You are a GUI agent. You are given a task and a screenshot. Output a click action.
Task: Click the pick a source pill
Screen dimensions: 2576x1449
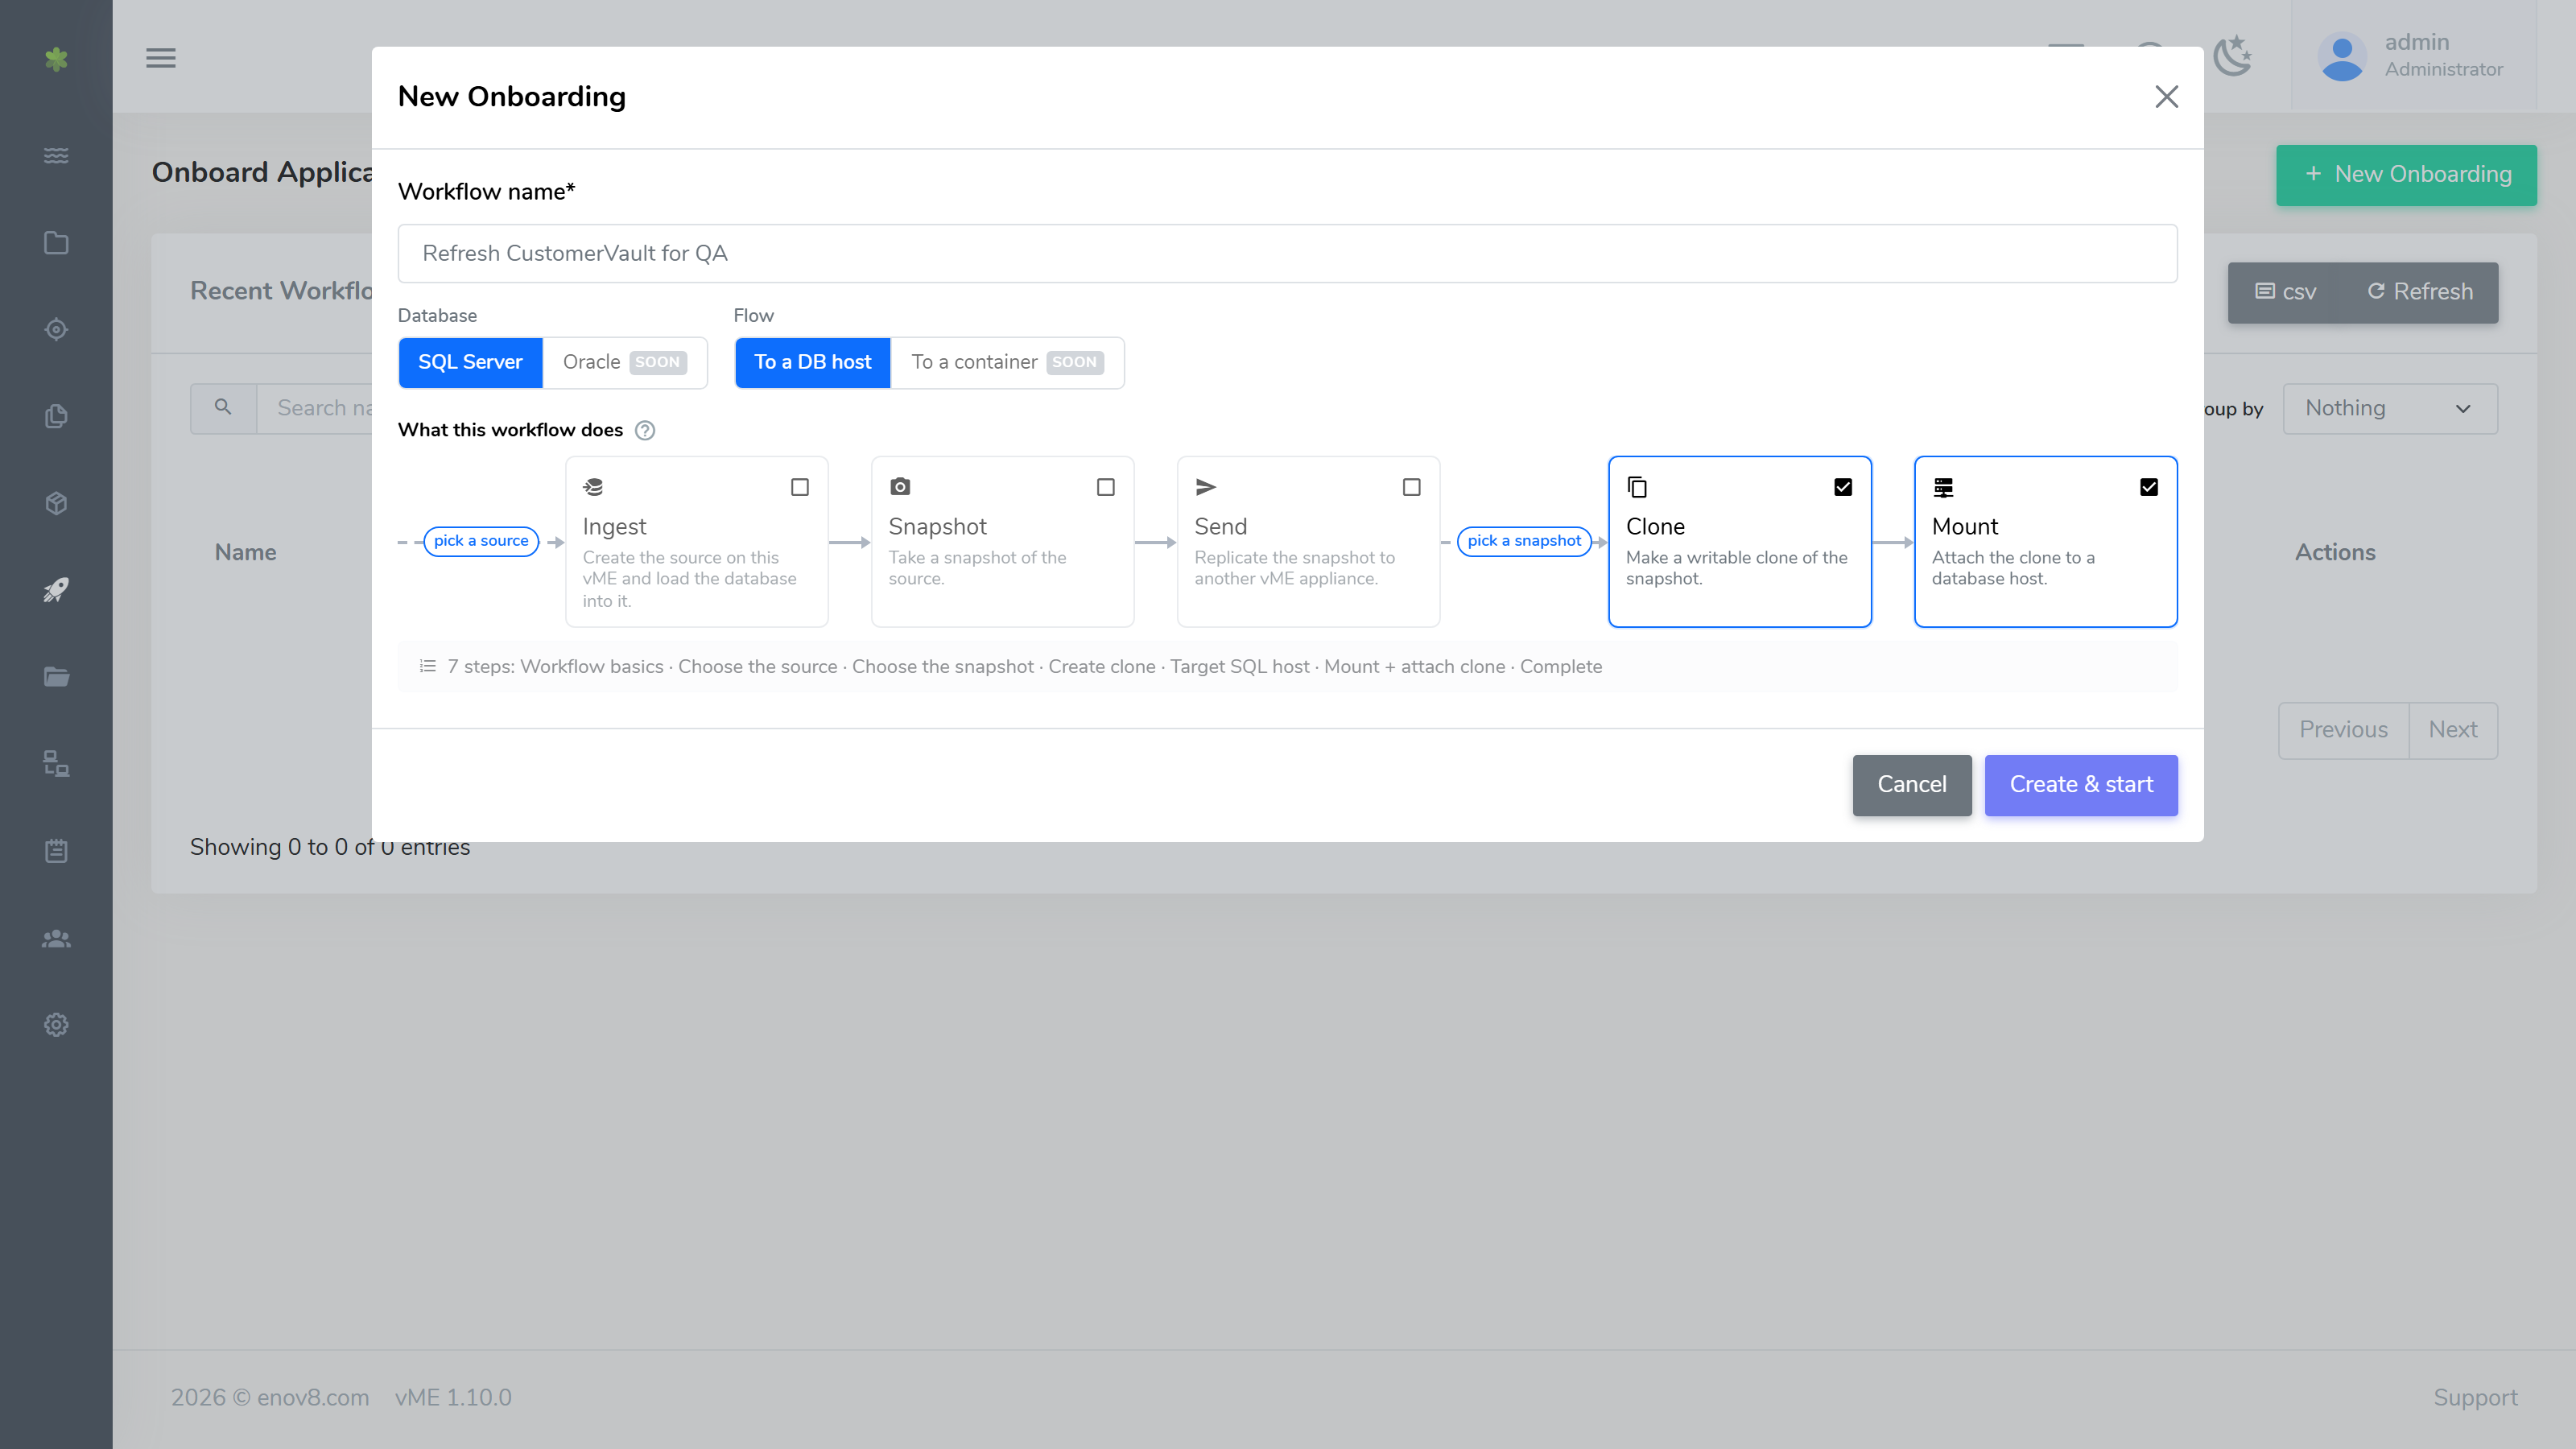(x=481, y=541)
